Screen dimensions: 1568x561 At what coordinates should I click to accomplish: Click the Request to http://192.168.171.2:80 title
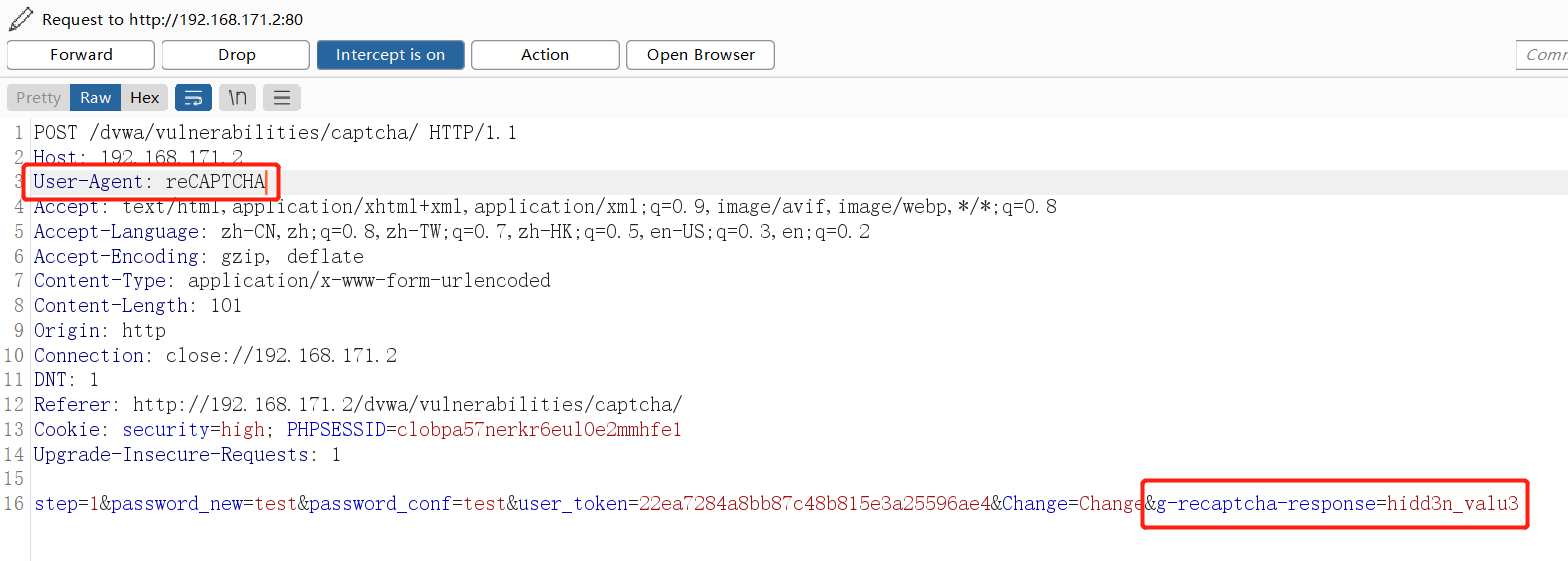pyautogui.click(x=172, y=19)
